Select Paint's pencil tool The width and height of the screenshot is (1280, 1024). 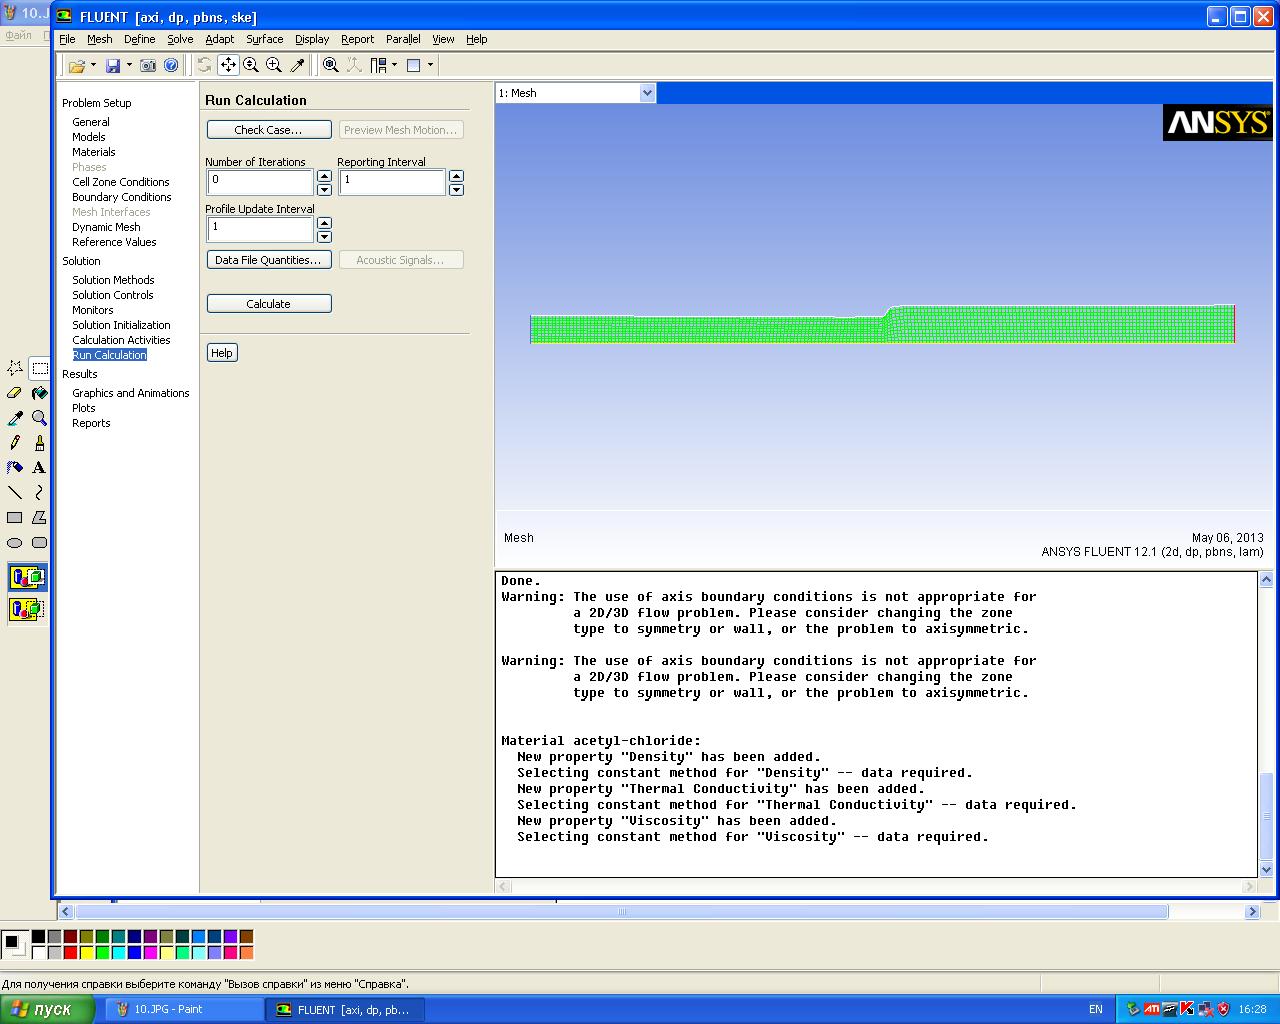click(15, 443)
